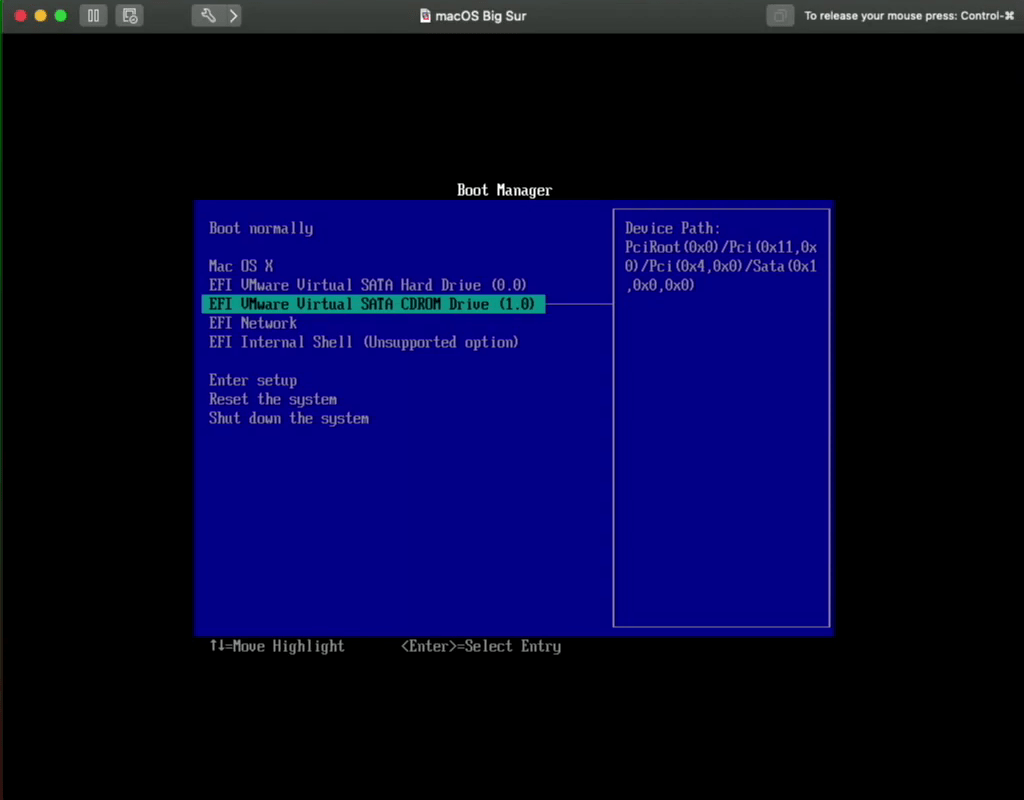Open the snapshot manager toolbar icon
1024x800 pixels.
[x=129, y=16]
